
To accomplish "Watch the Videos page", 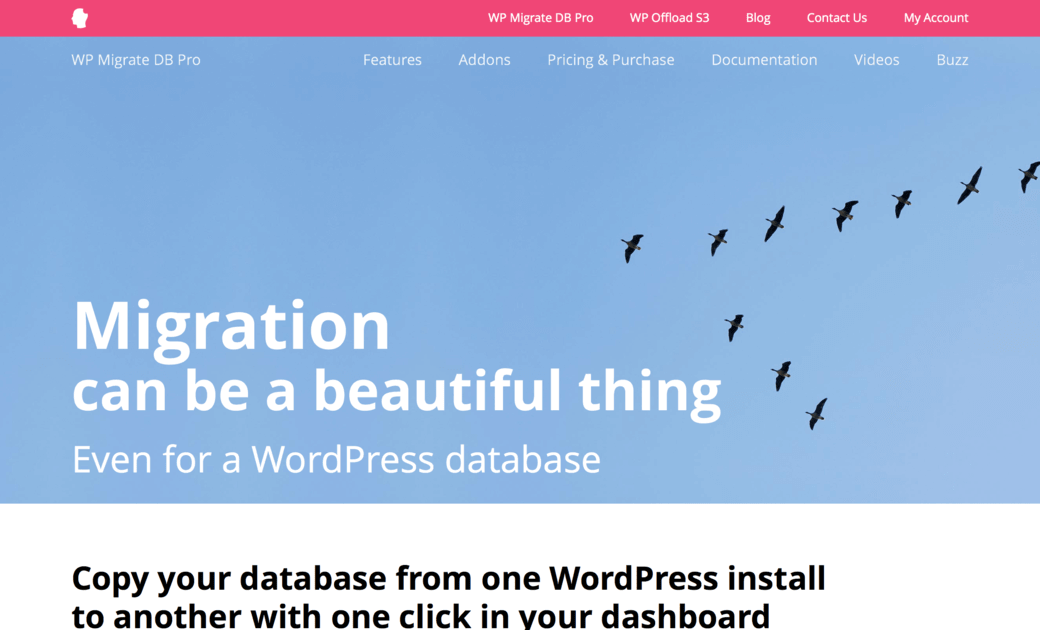I will click(x=876, y=60).
